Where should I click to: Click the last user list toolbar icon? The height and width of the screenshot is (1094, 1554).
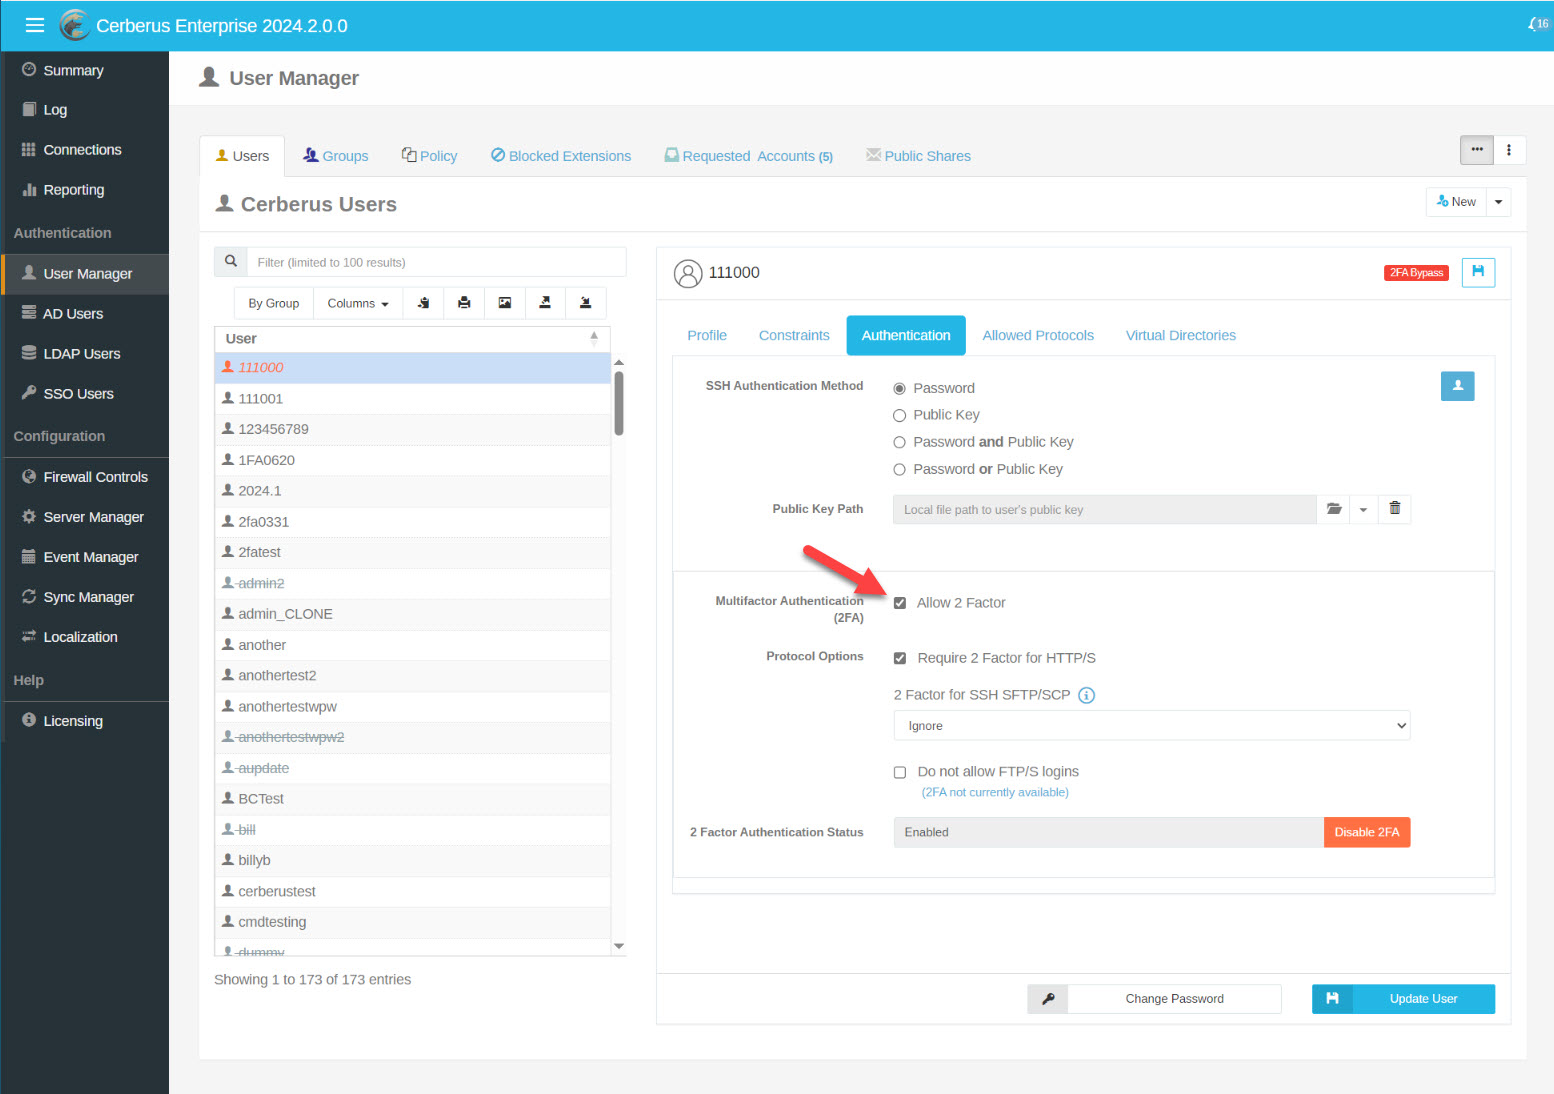point(586,303)
